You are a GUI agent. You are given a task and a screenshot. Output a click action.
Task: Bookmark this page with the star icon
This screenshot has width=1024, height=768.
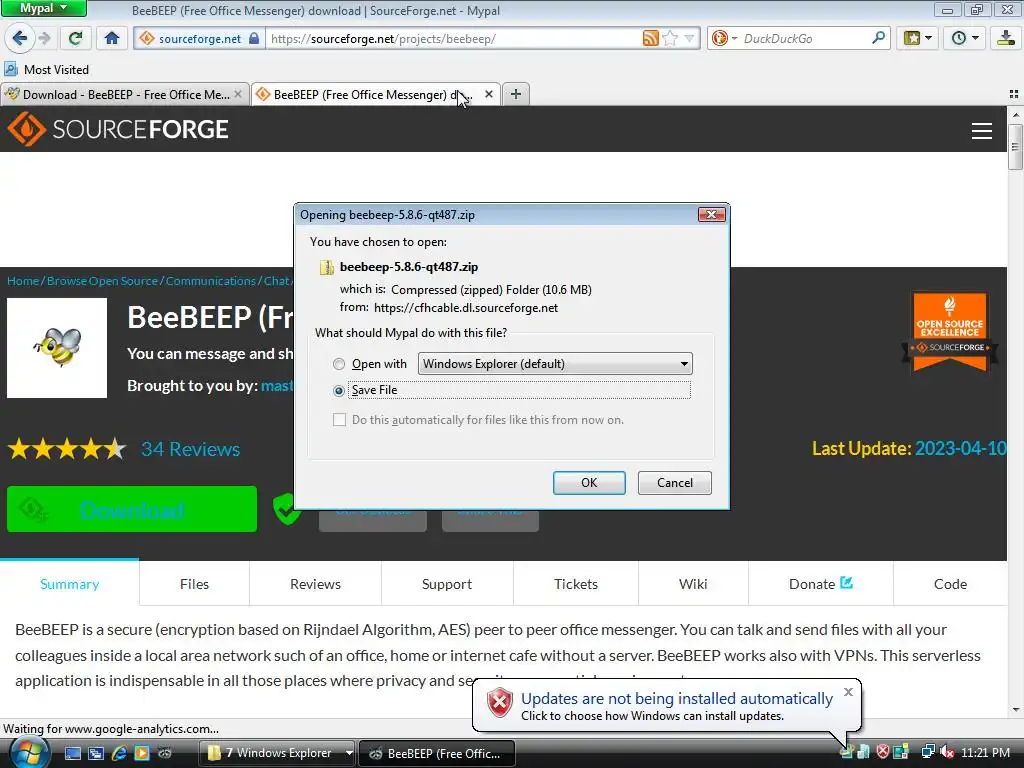pos(670,39)
